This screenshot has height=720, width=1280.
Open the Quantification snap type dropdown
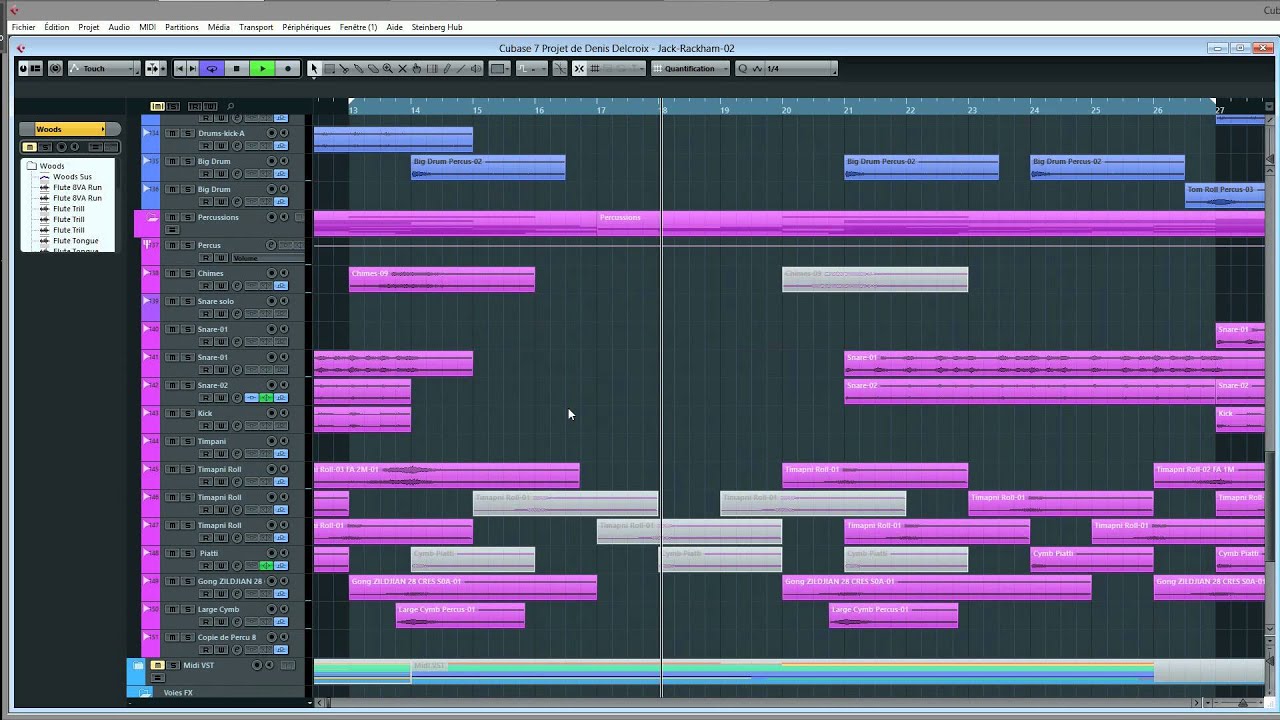[x=691, y=69]
